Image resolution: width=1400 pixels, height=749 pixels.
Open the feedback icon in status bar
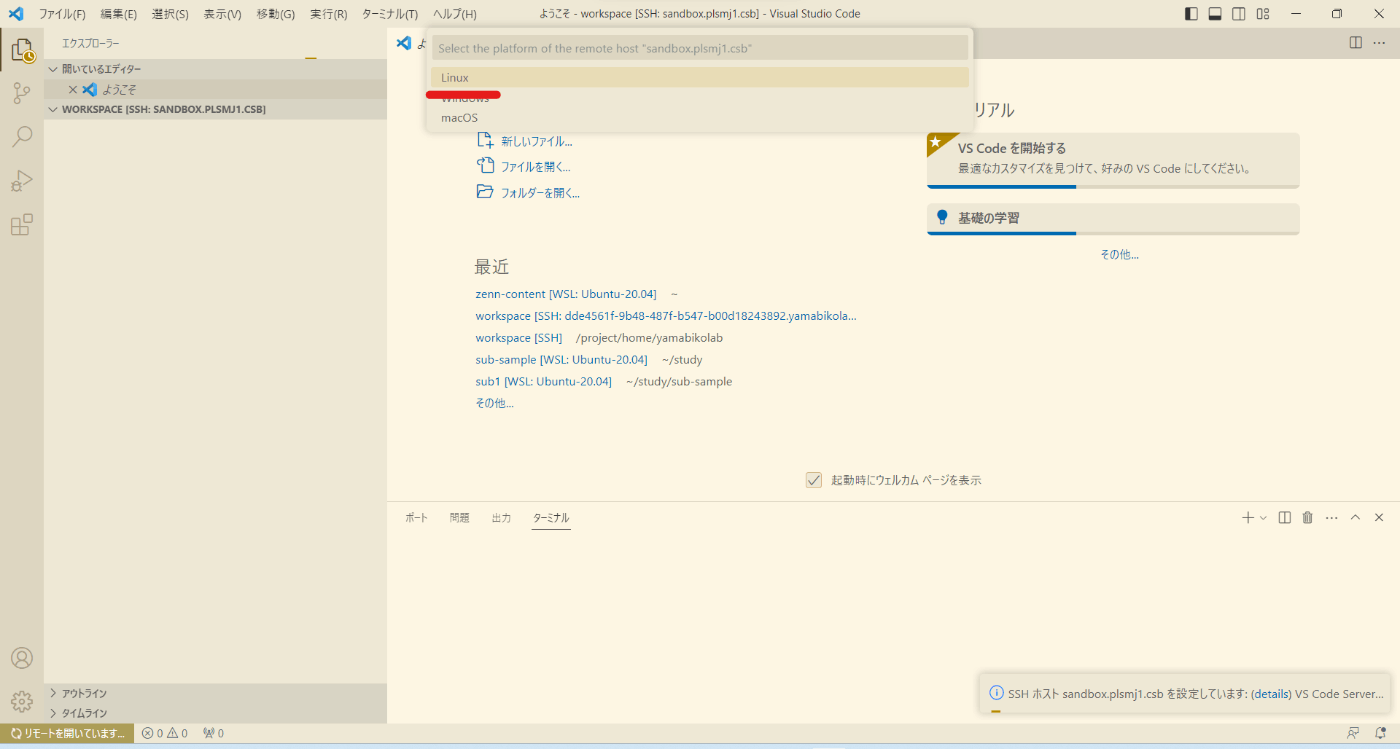tap(1354, 733)
